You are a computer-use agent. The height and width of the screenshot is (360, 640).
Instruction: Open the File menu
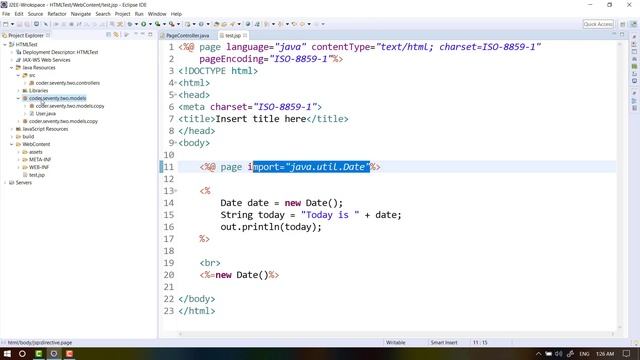coord(6,14)
